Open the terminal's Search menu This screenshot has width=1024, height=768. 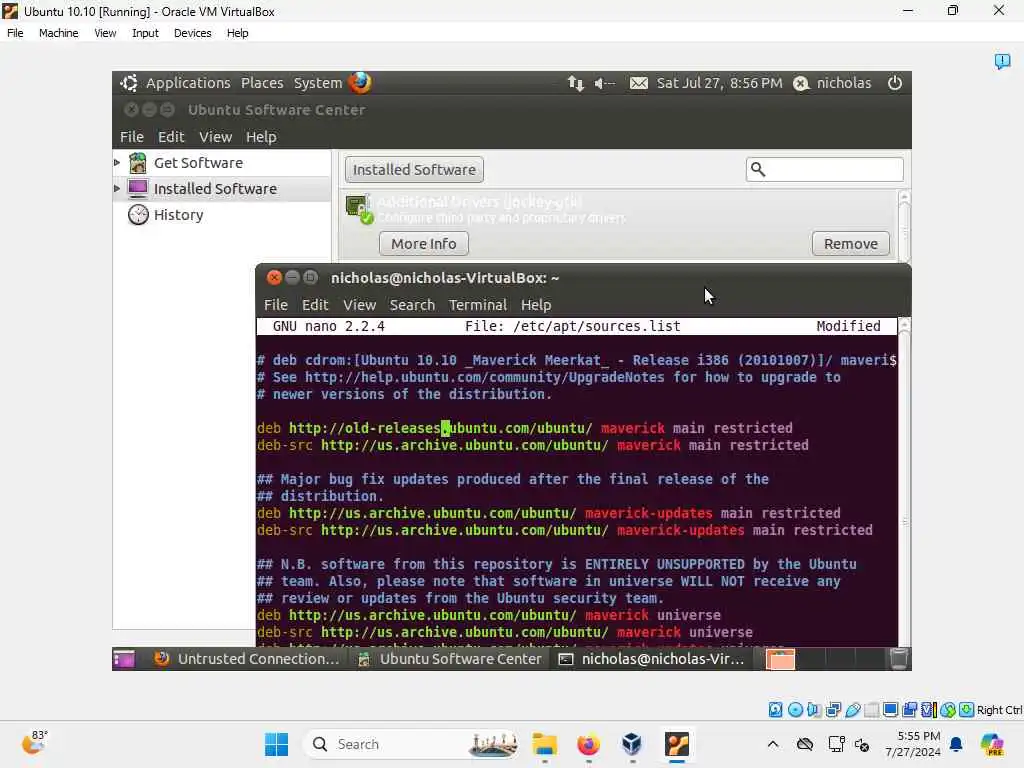pyautogui.click(x=412, y=305)
